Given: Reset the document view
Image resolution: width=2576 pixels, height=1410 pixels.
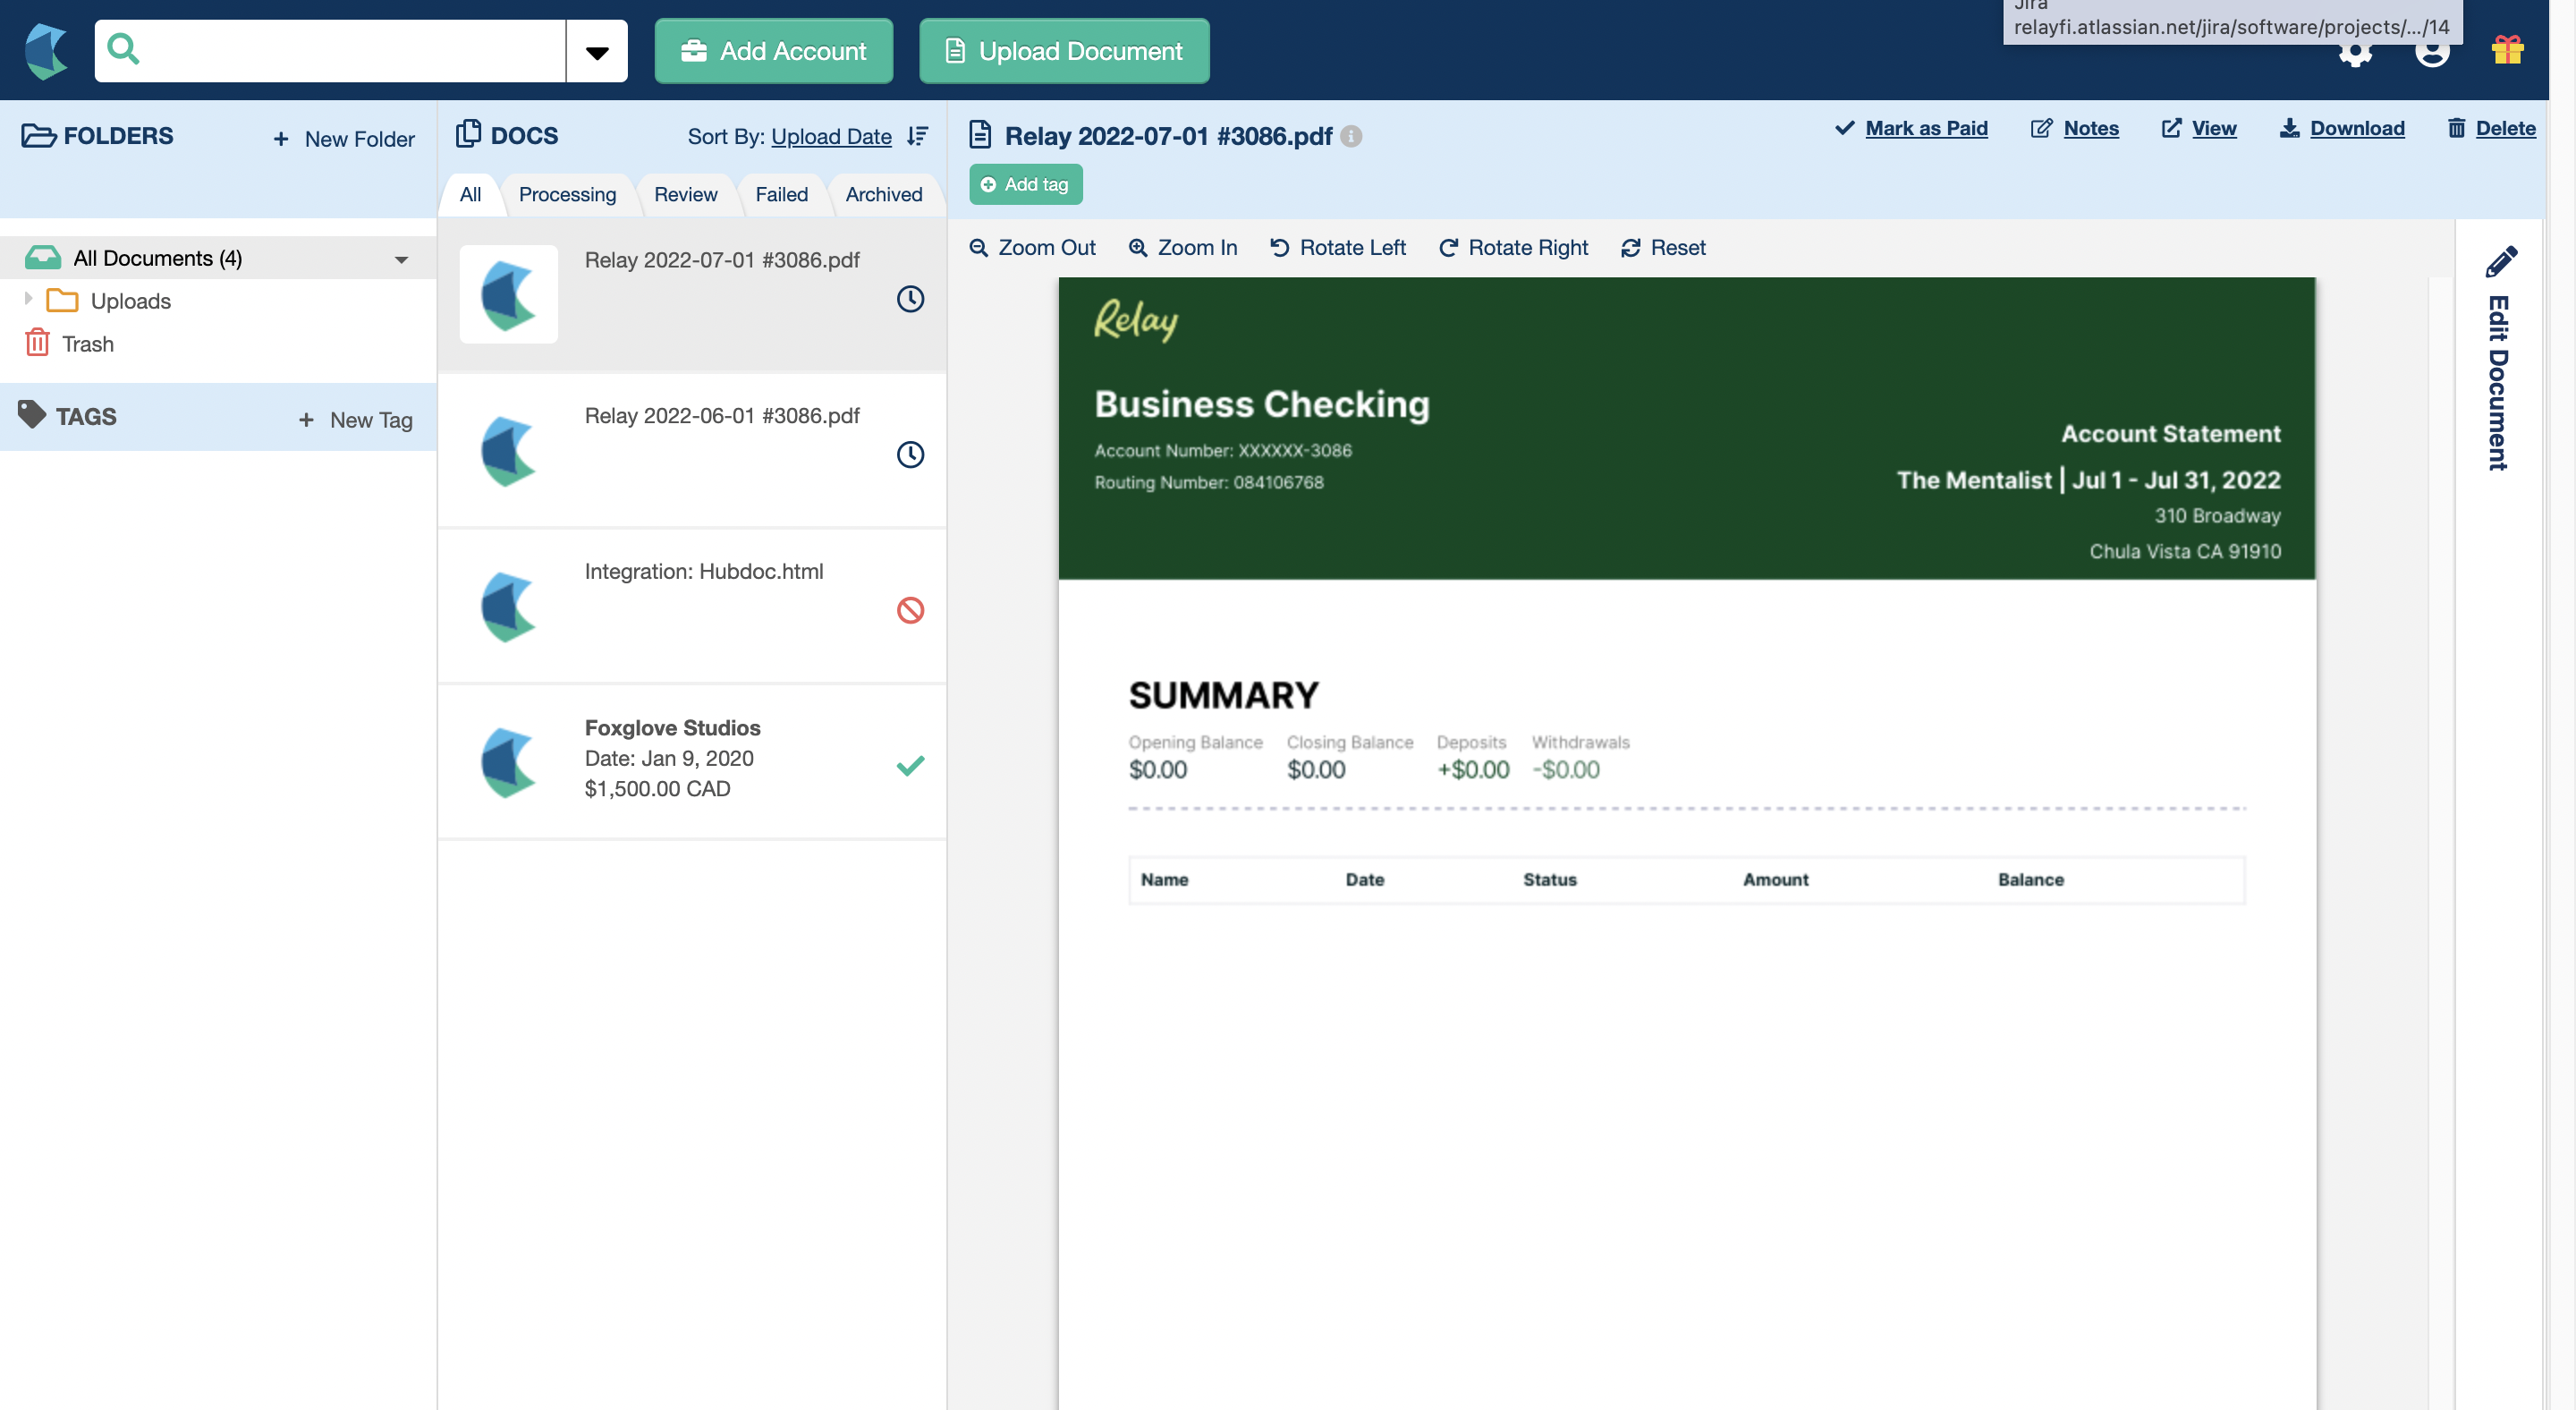Looking at the screenshot, I should [x=1662, y=247].
